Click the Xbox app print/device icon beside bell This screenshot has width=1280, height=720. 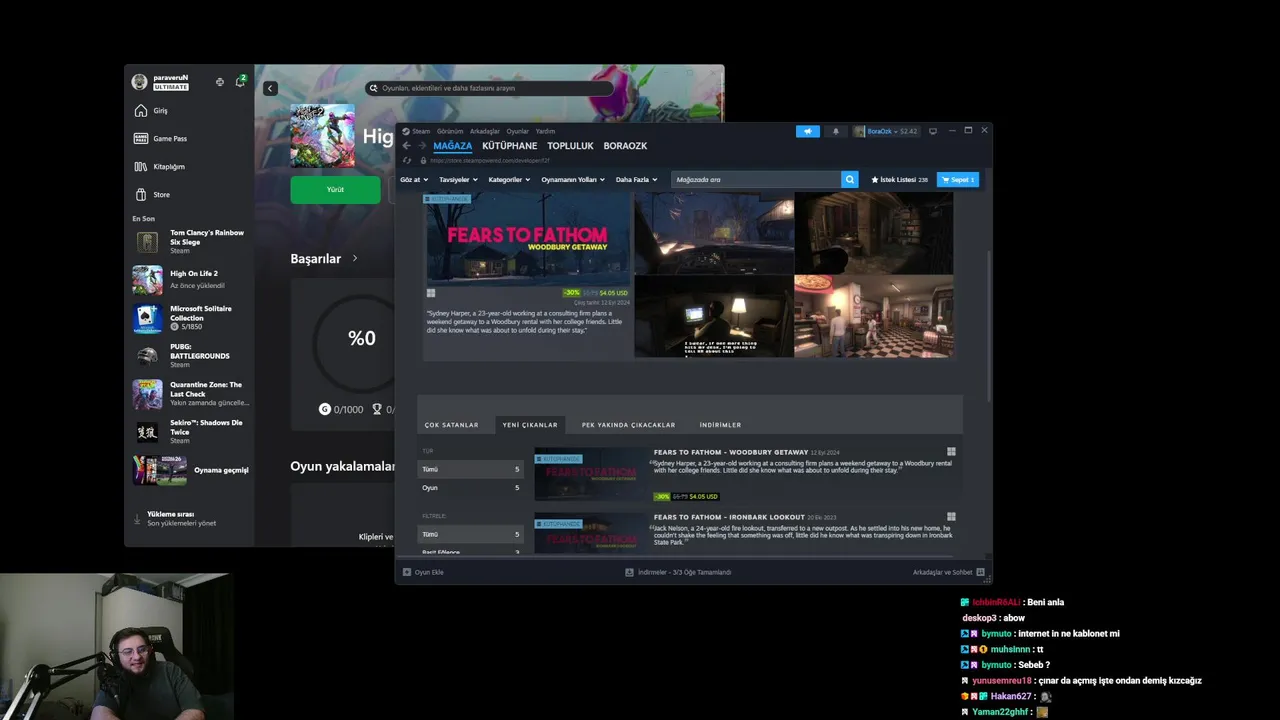pyautogui.click(x=220, y=82)
